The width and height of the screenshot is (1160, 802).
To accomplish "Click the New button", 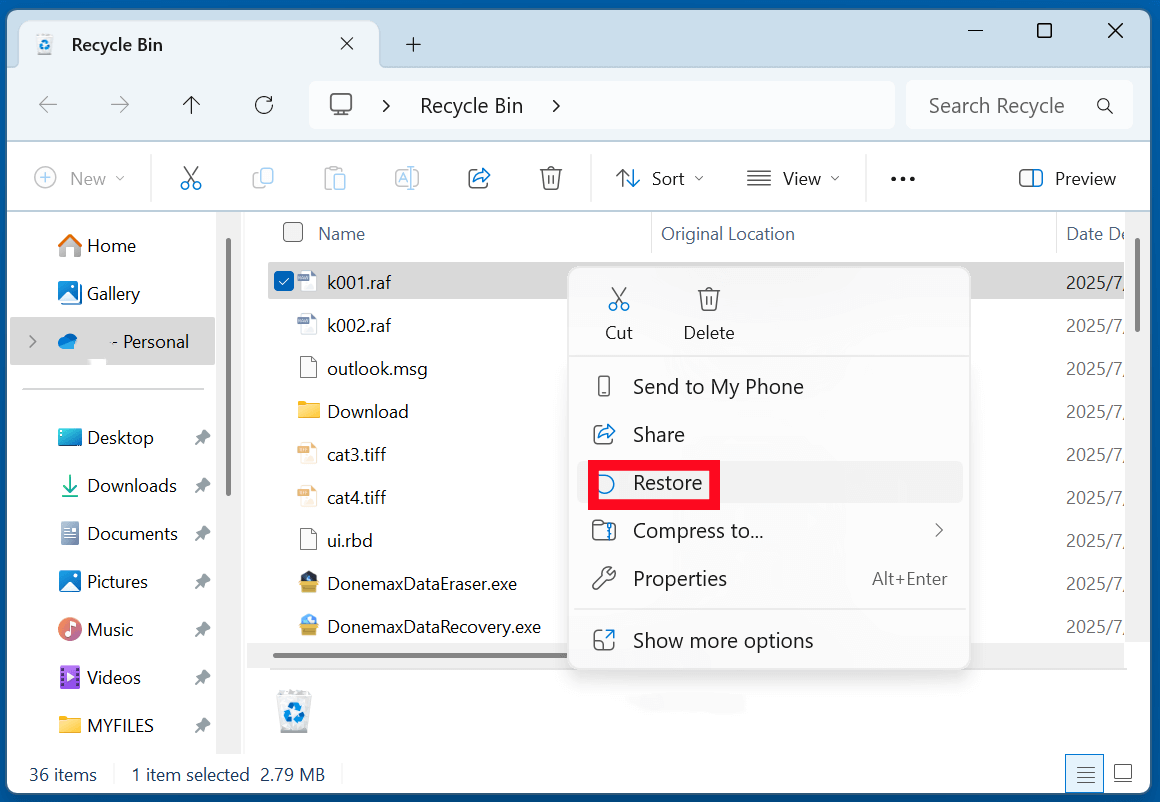I will [x=81, y=178].
